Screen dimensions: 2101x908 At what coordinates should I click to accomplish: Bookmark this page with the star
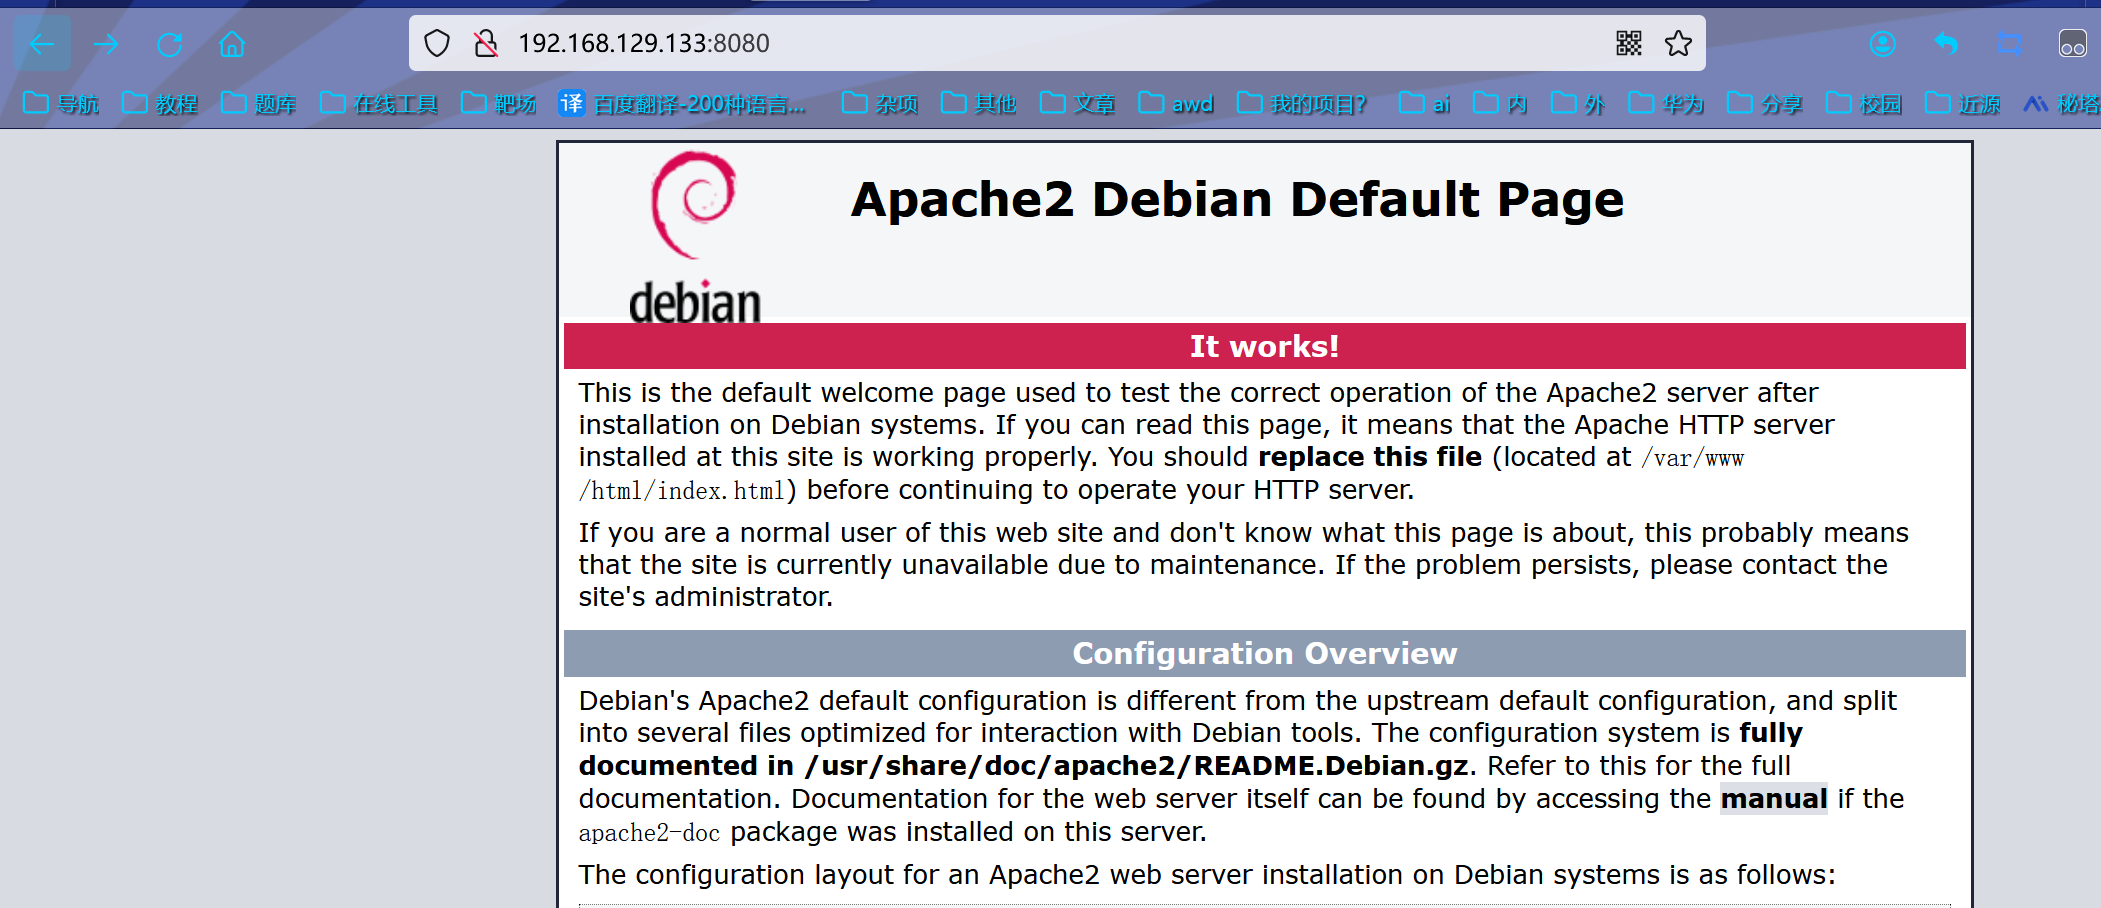point(1678,43)
